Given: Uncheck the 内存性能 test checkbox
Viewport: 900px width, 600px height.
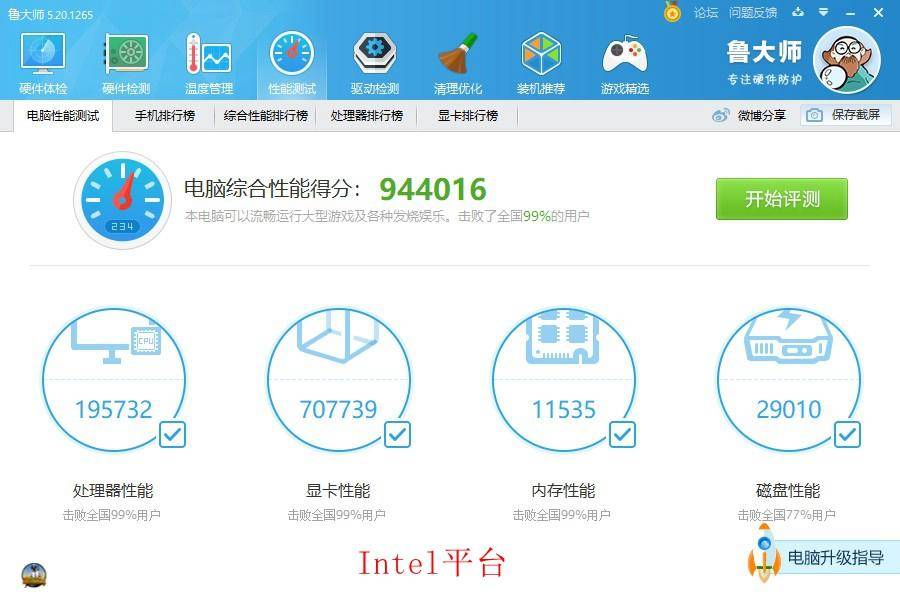Looking at the screenshot, I should coord(623,435).
